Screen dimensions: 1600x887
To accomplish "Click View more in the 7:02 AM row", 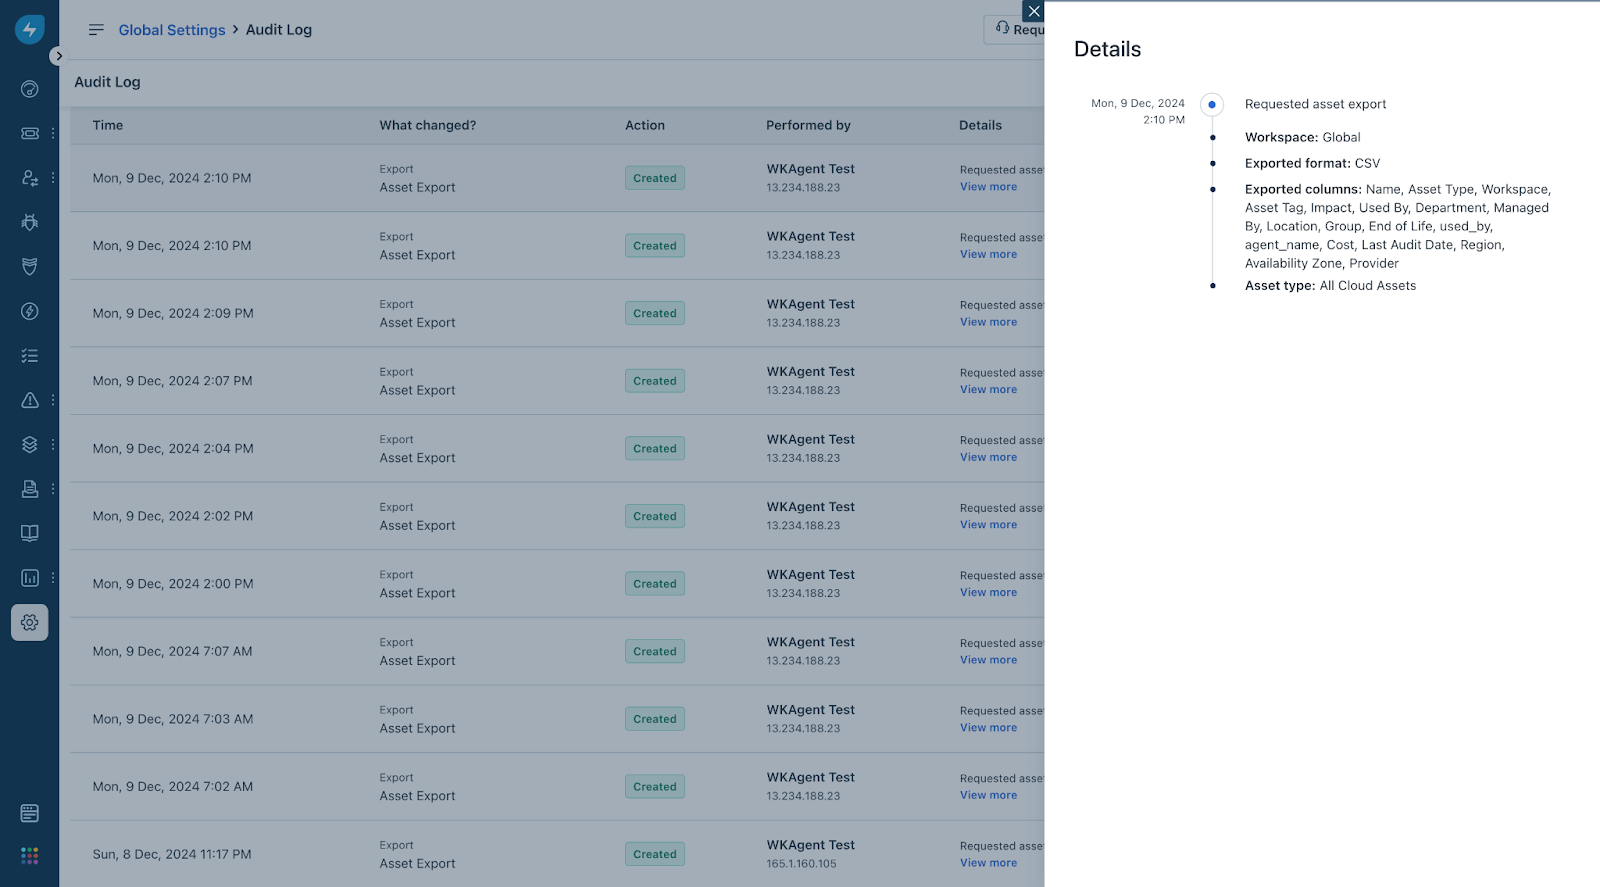I will click(x=988, y=795).
